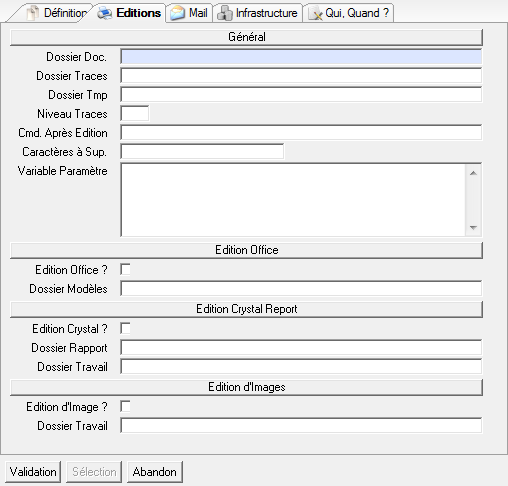Collapse the Général section header
Viewport: 508px width, 486px height.
point(246,37)
